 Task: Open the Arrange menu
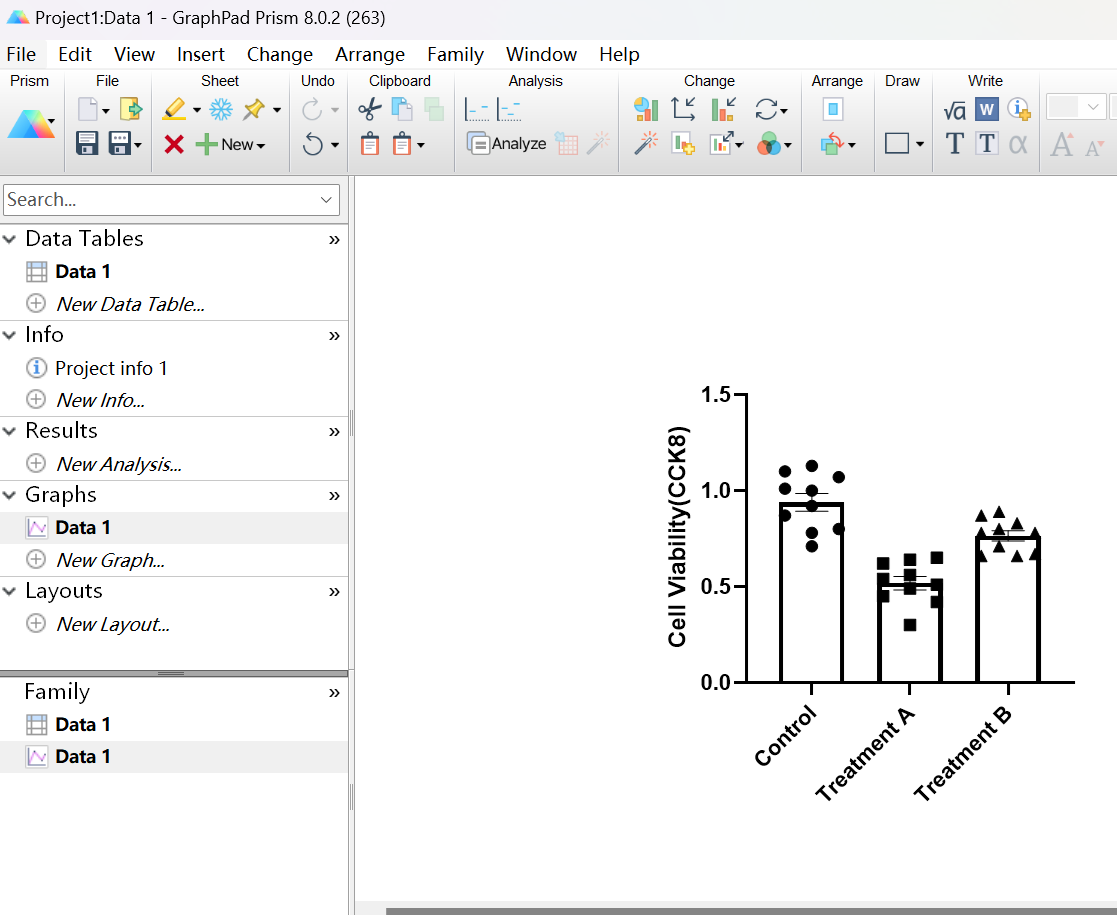[x=370, y=54]
